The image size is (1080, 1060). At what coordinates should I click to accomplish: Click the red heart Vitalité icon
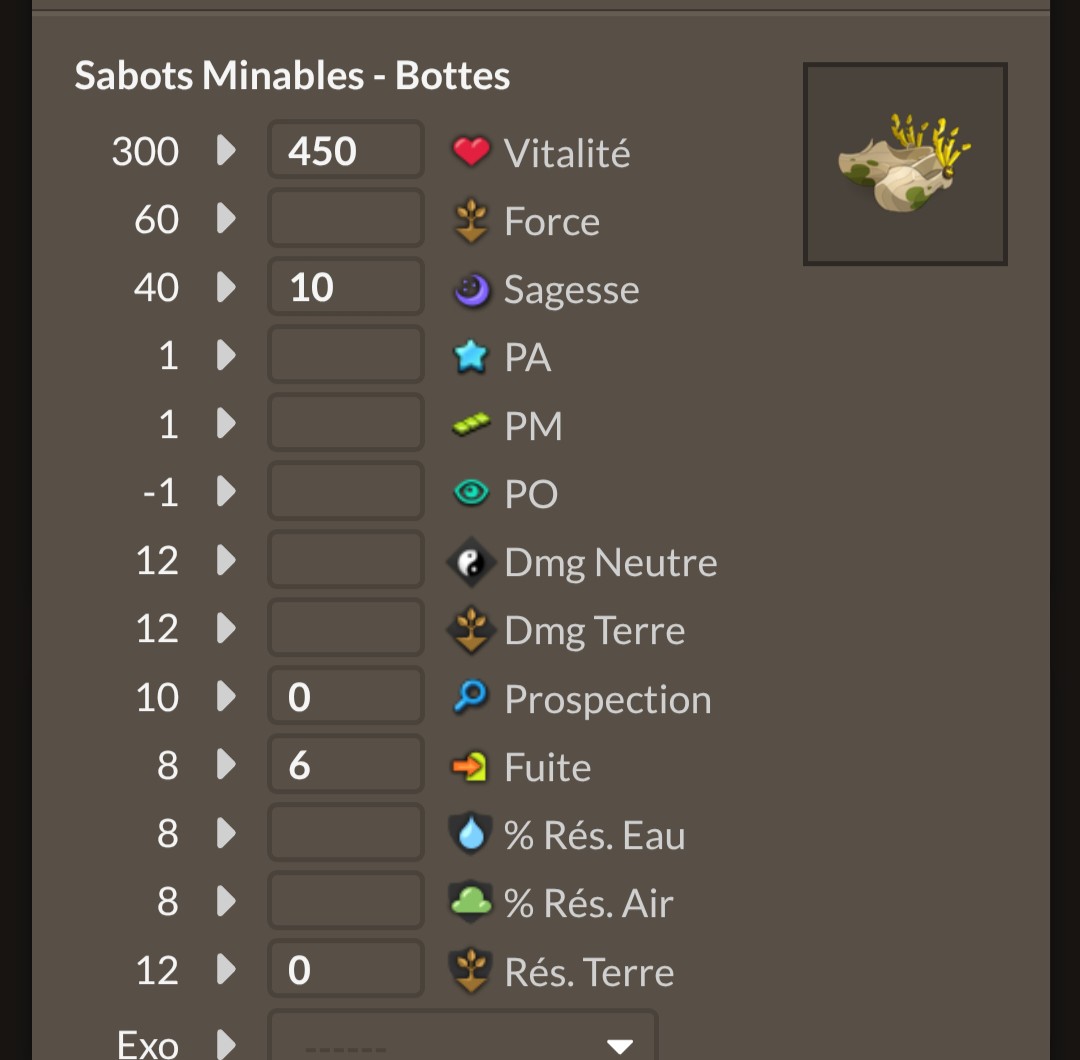471,151
